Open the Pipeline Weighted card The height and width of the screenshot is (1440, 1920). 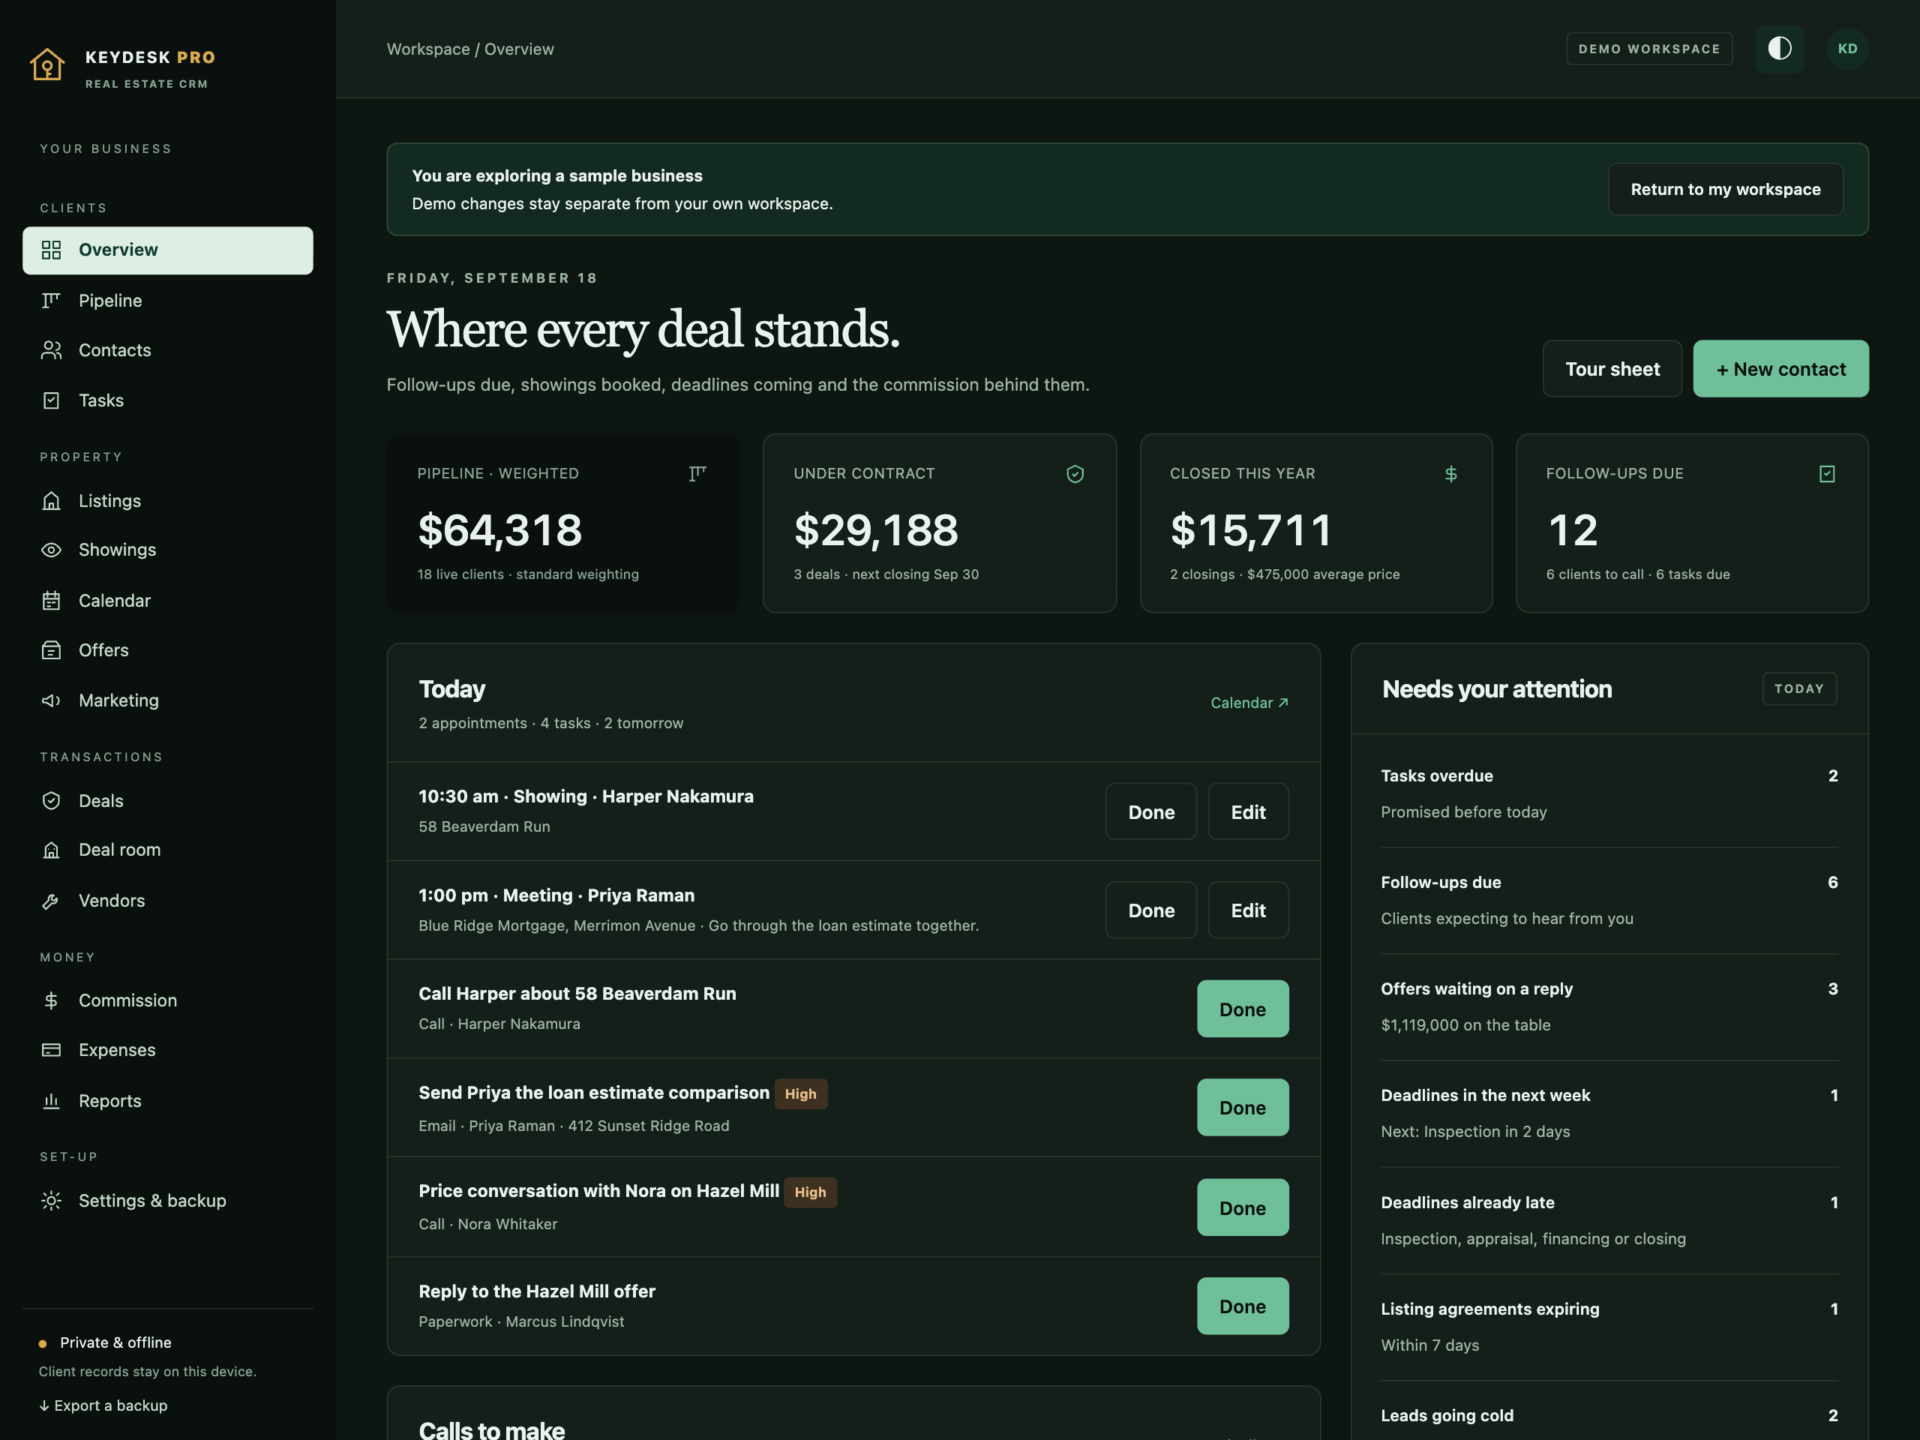[563, 523]
